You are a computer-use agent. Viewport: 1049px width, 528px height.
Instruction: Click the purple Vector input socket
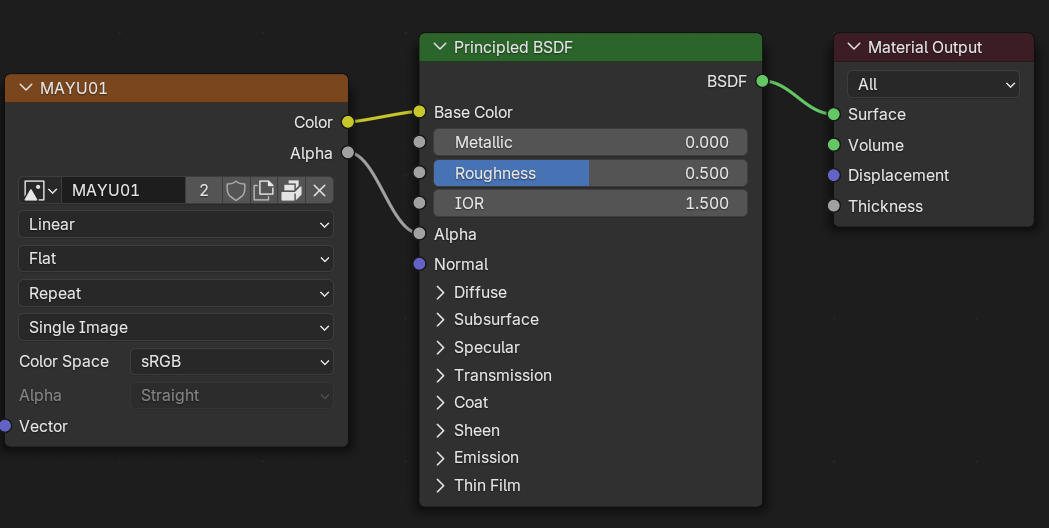[5, 426]
